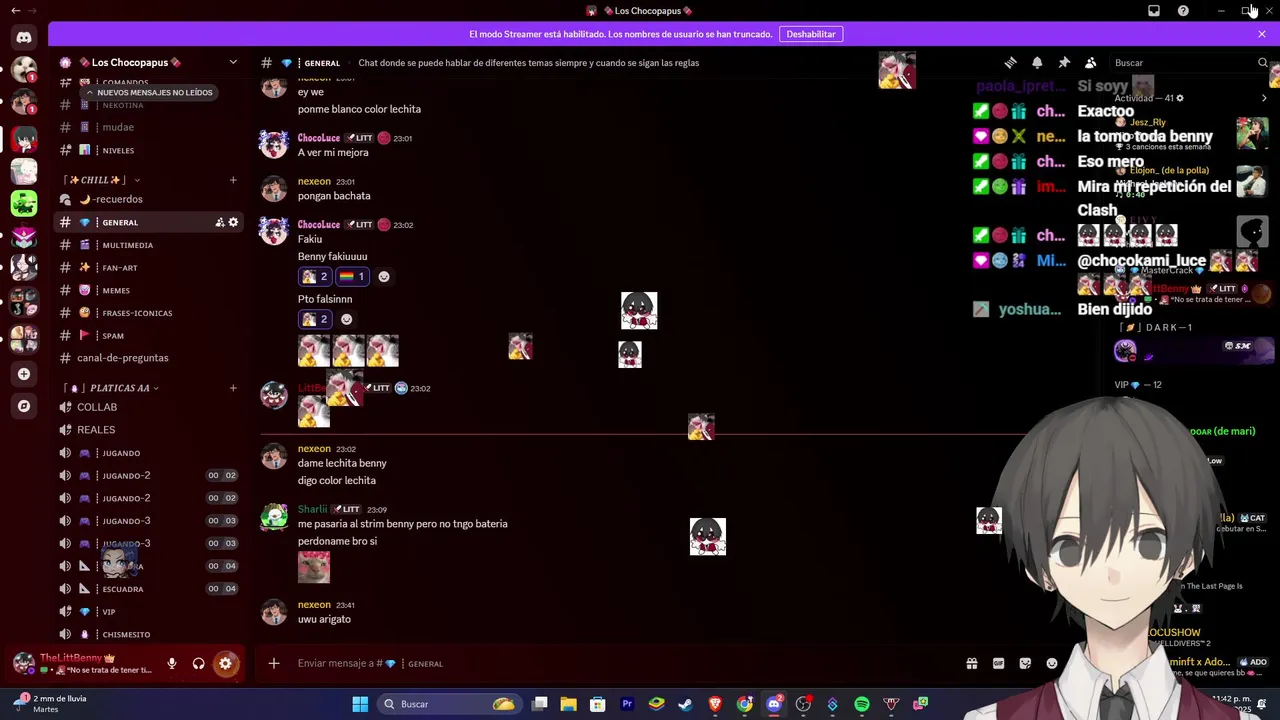Screen dimensions: 1280x720
Task: Open canal-de-preguntas channel
Action: (149, 358)
